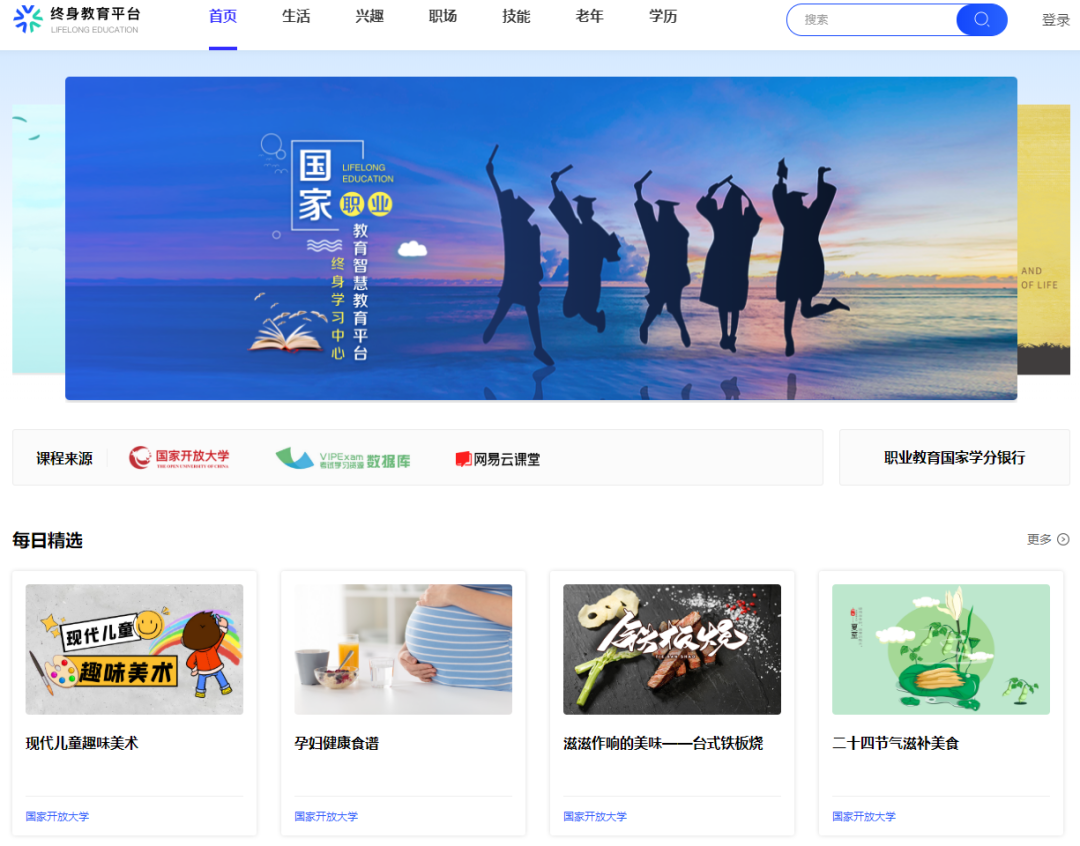
Task: Click the 台式铁板烧 course title
Action: (x=663, y=743)
